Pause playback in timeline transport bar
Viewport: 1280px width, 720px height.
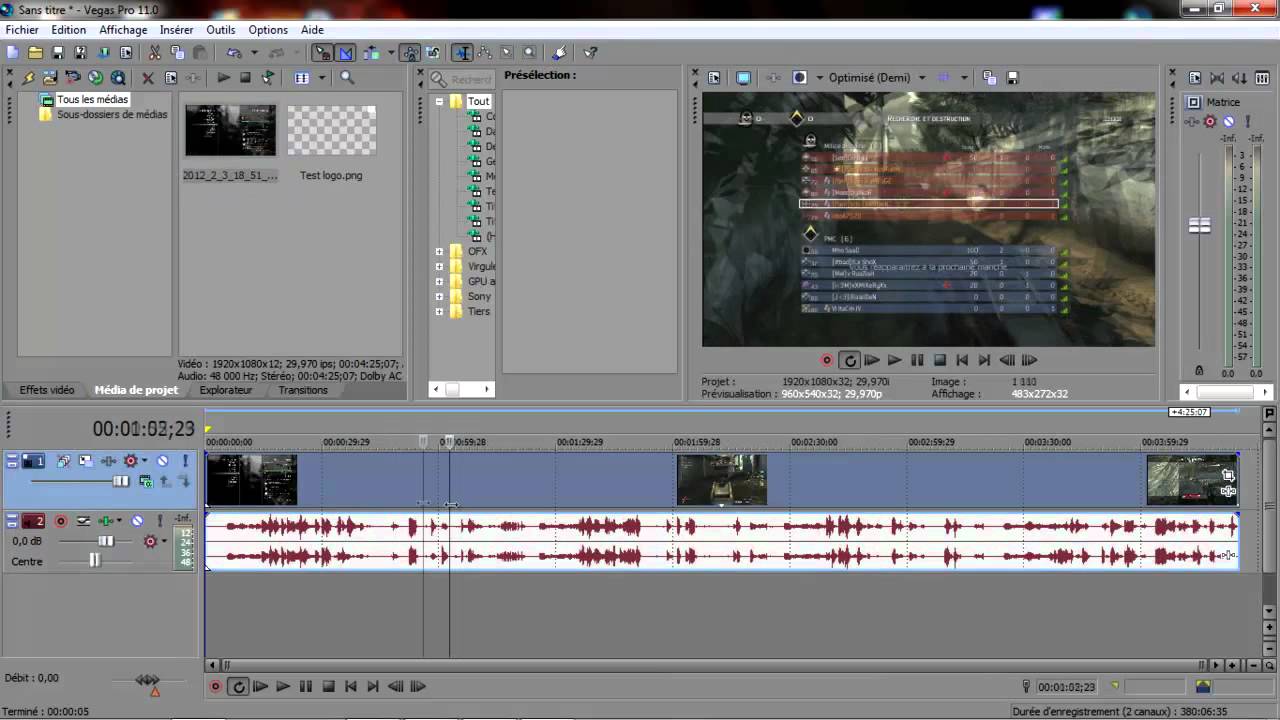coord(305,686)
